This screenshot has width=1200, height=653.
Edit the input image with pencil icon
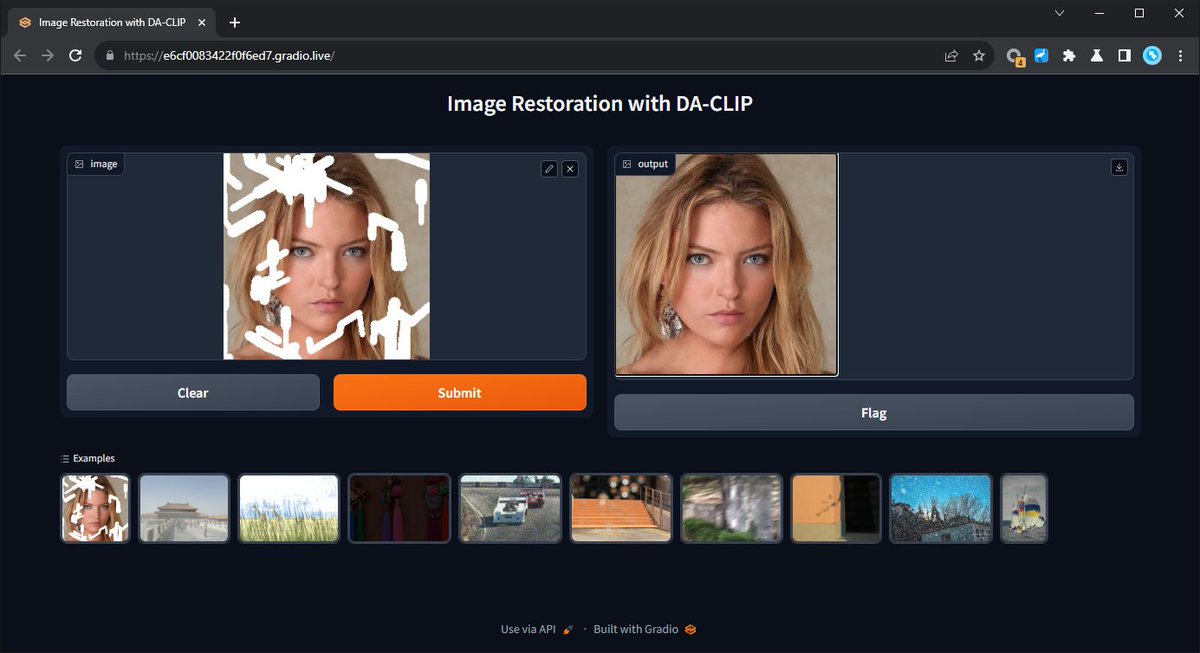(549, 169)
